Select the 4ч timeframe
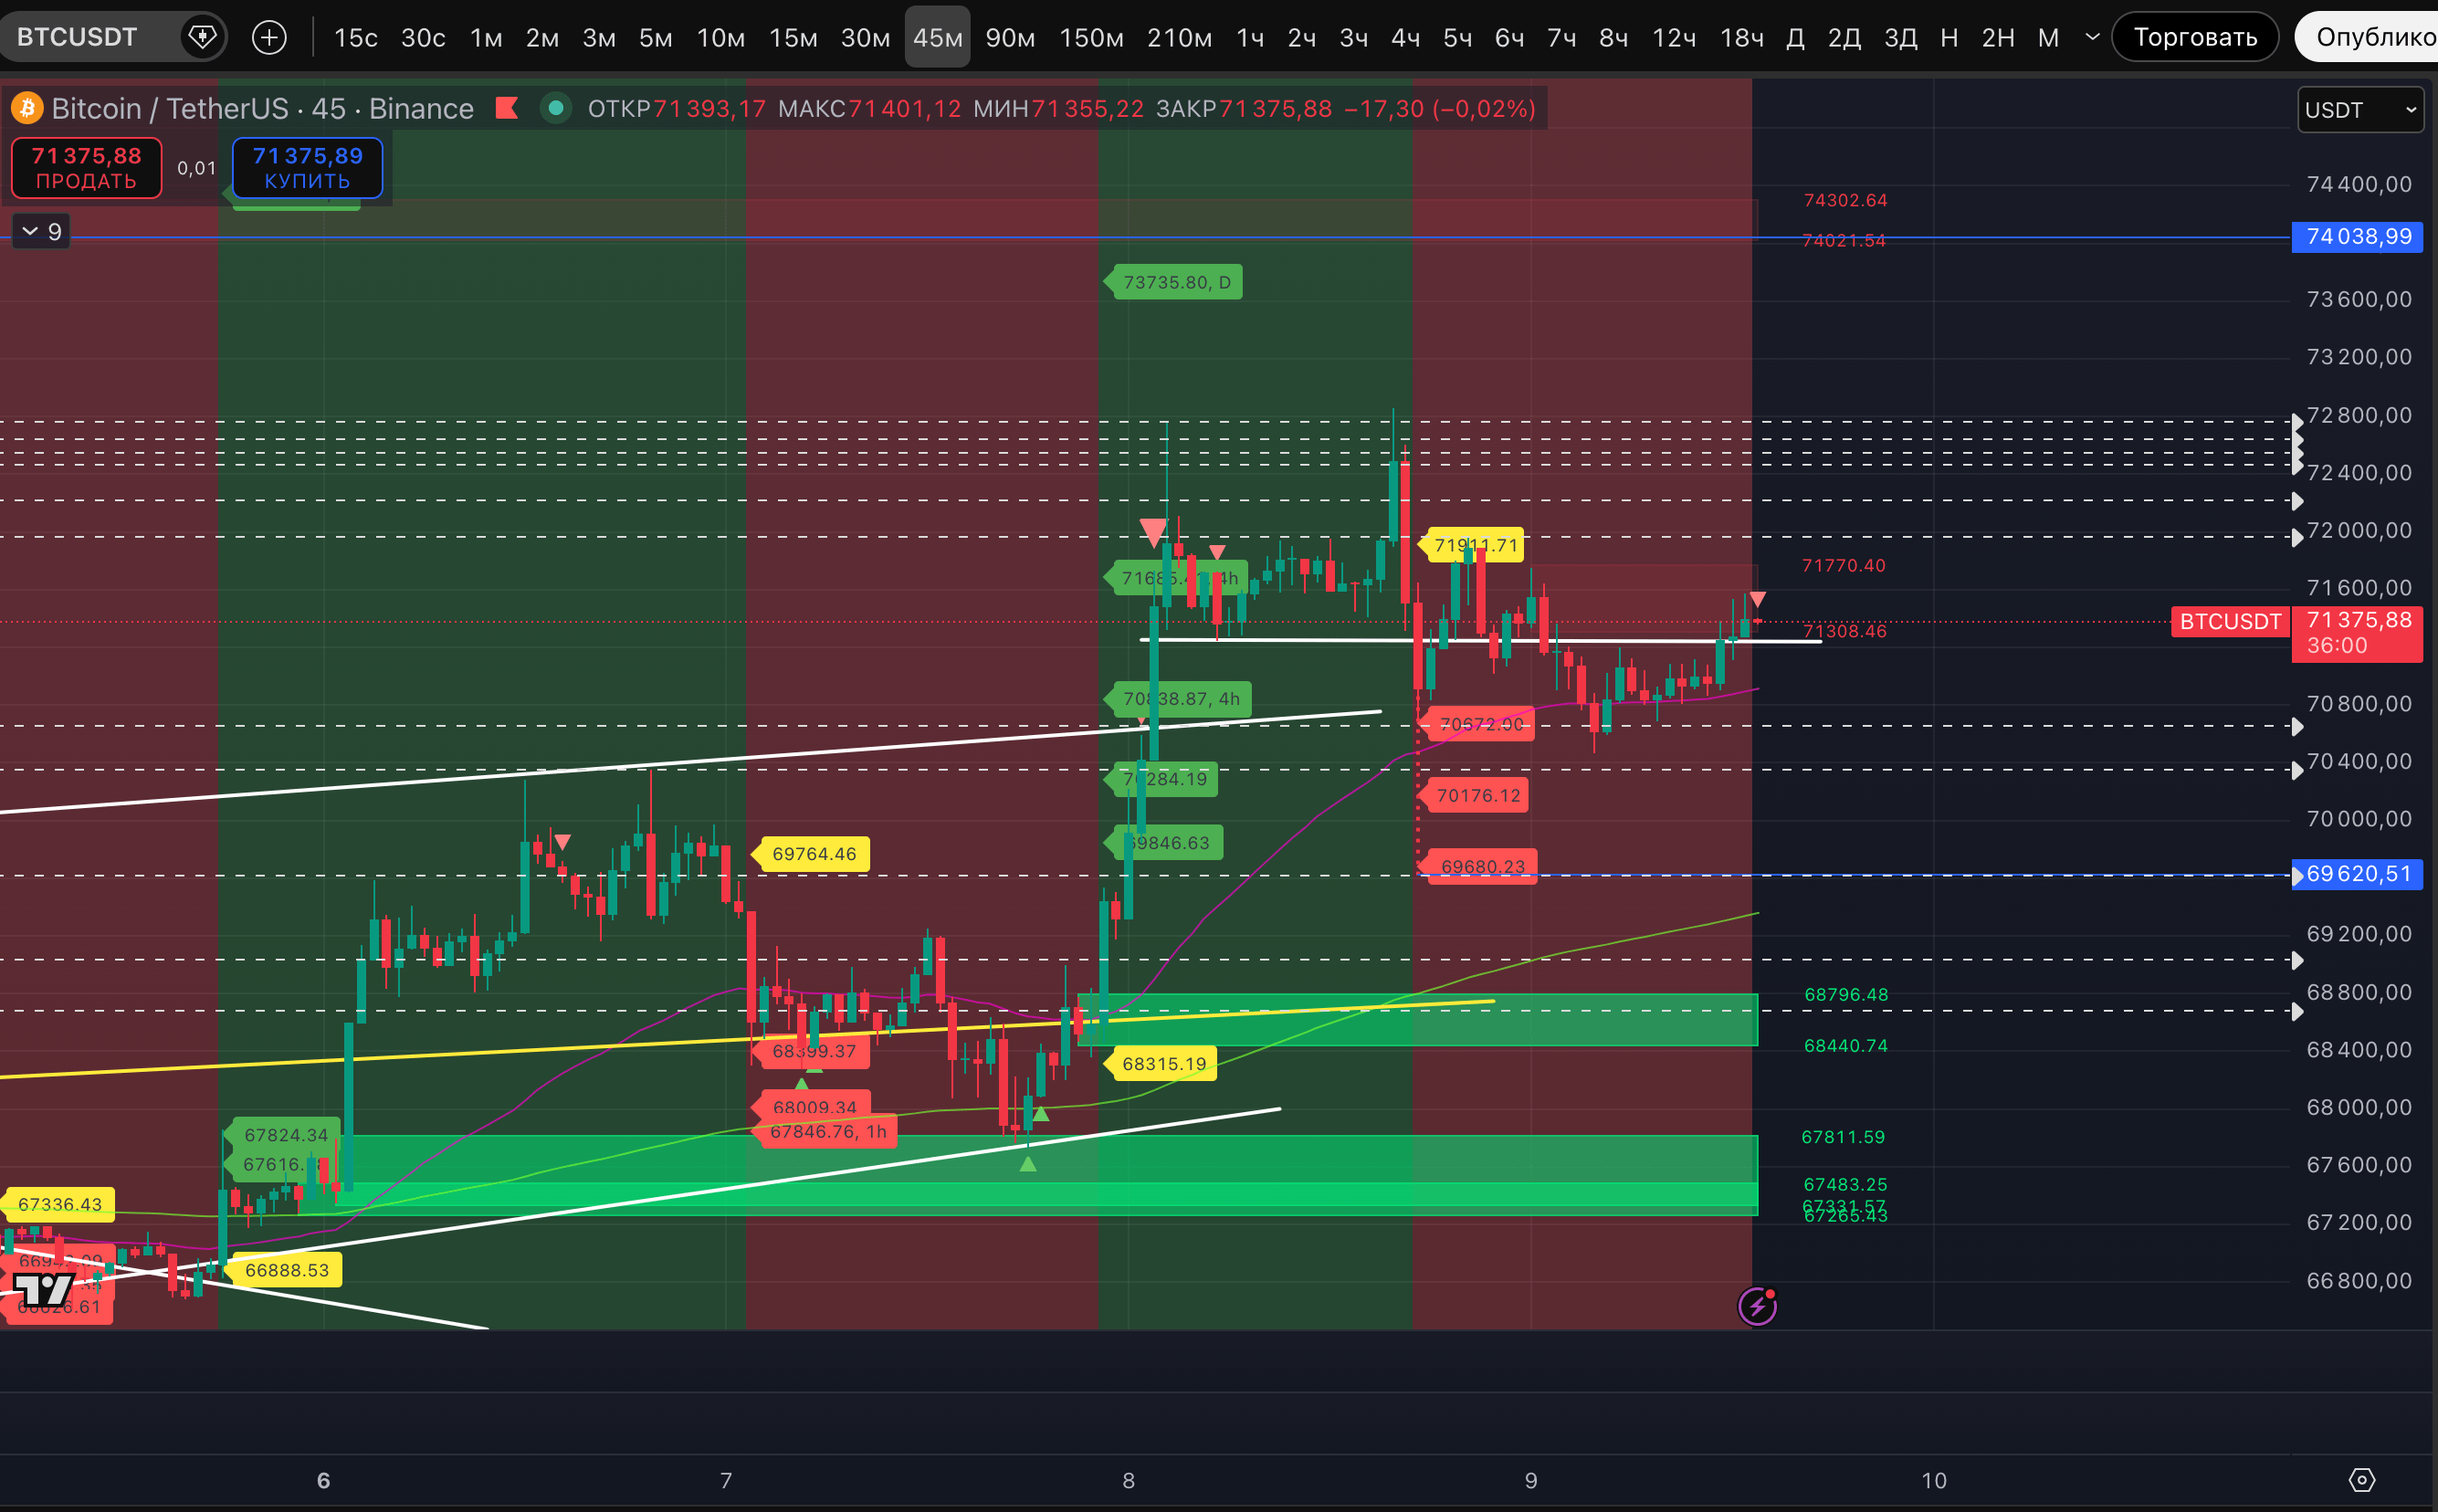The image size is (2438, 1512). pos(1405,38)
